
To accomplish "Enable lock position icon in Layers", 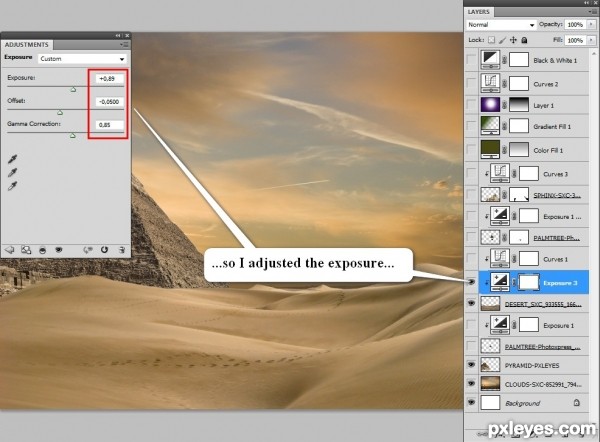I will click(x=513, y=40).
